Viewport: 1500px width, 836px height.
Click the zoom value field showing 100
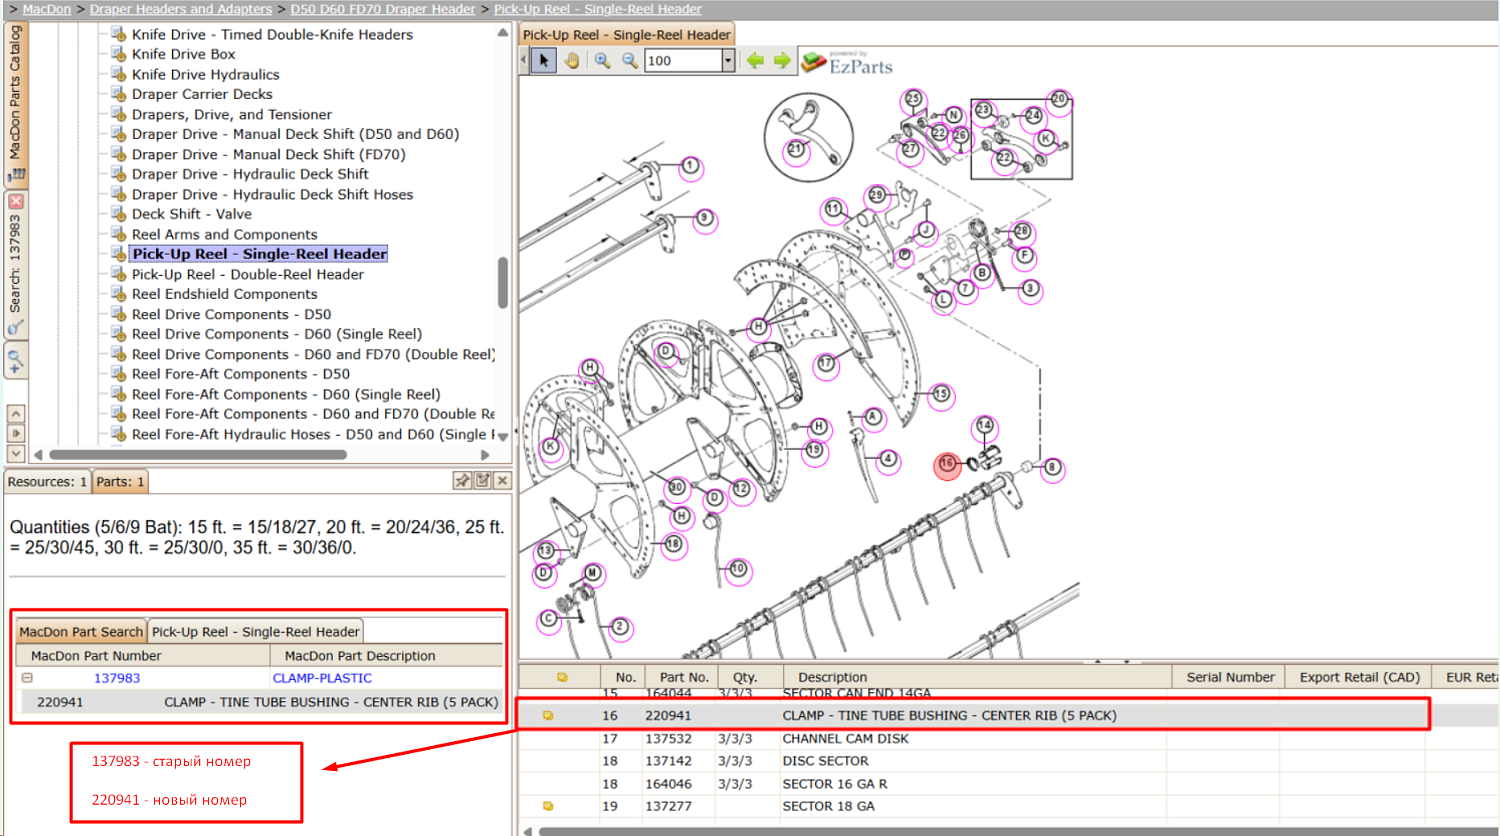point(684,60)
